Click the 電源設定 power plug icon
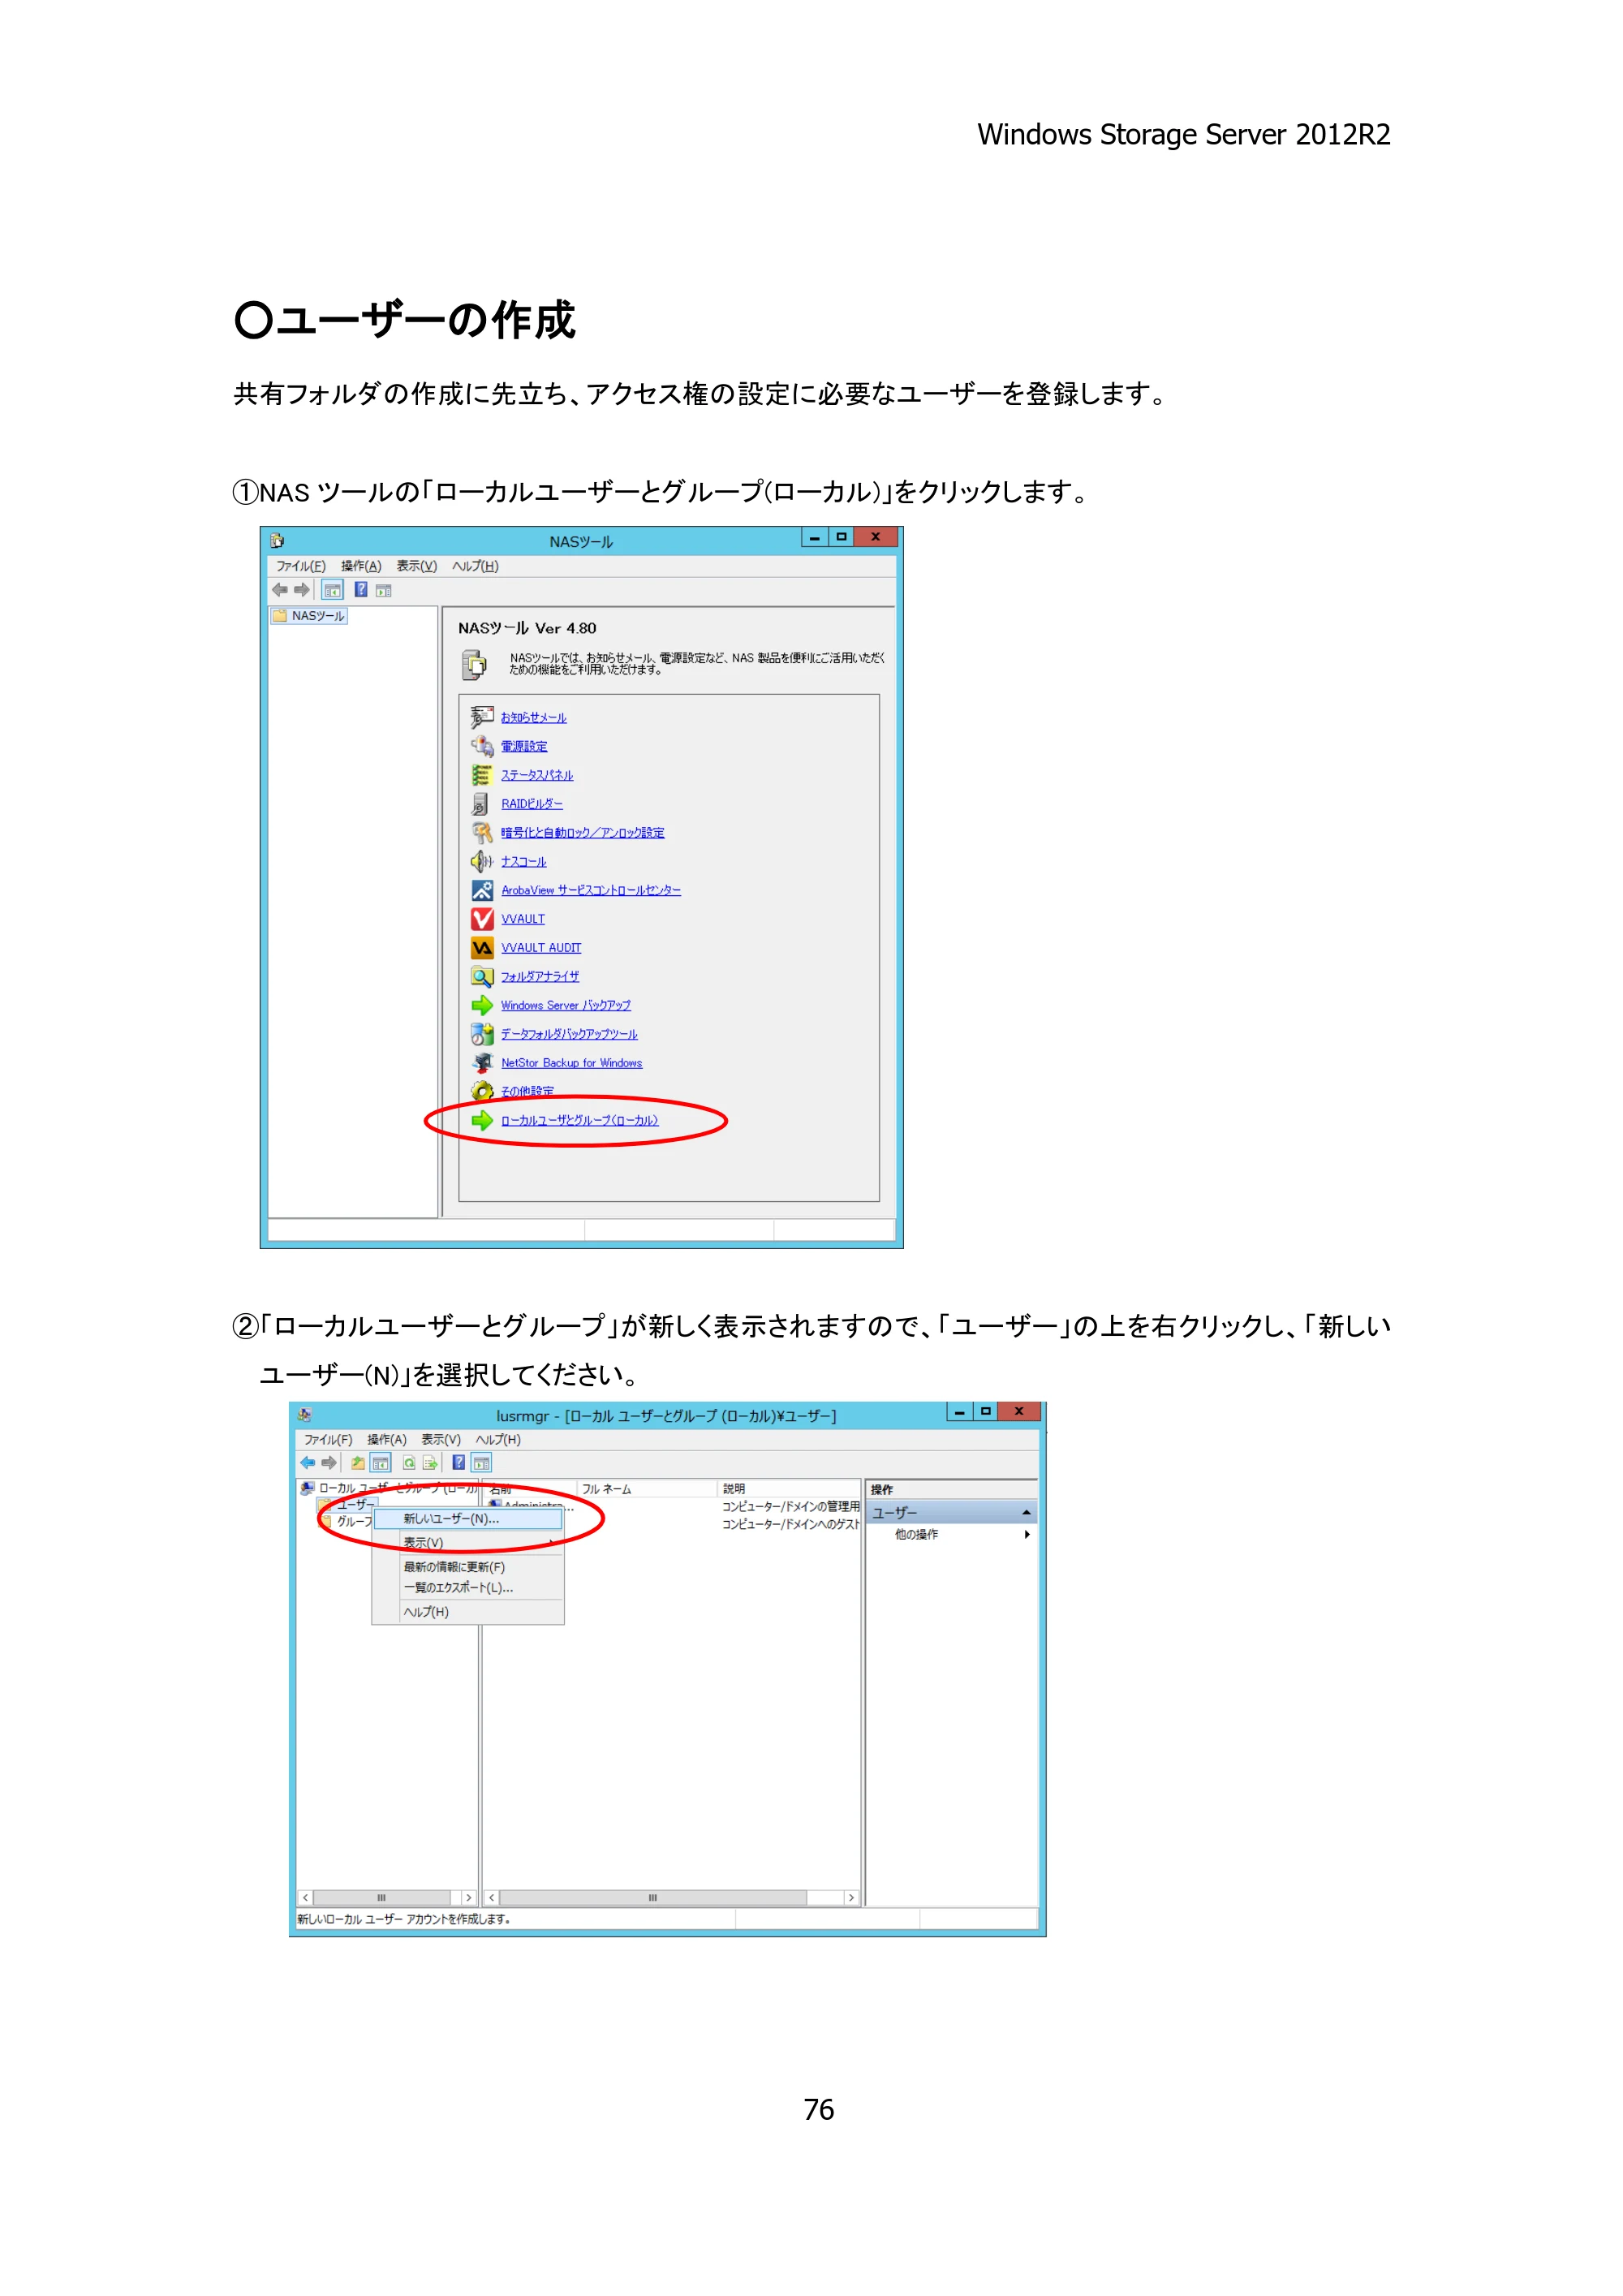 [482, 746]
